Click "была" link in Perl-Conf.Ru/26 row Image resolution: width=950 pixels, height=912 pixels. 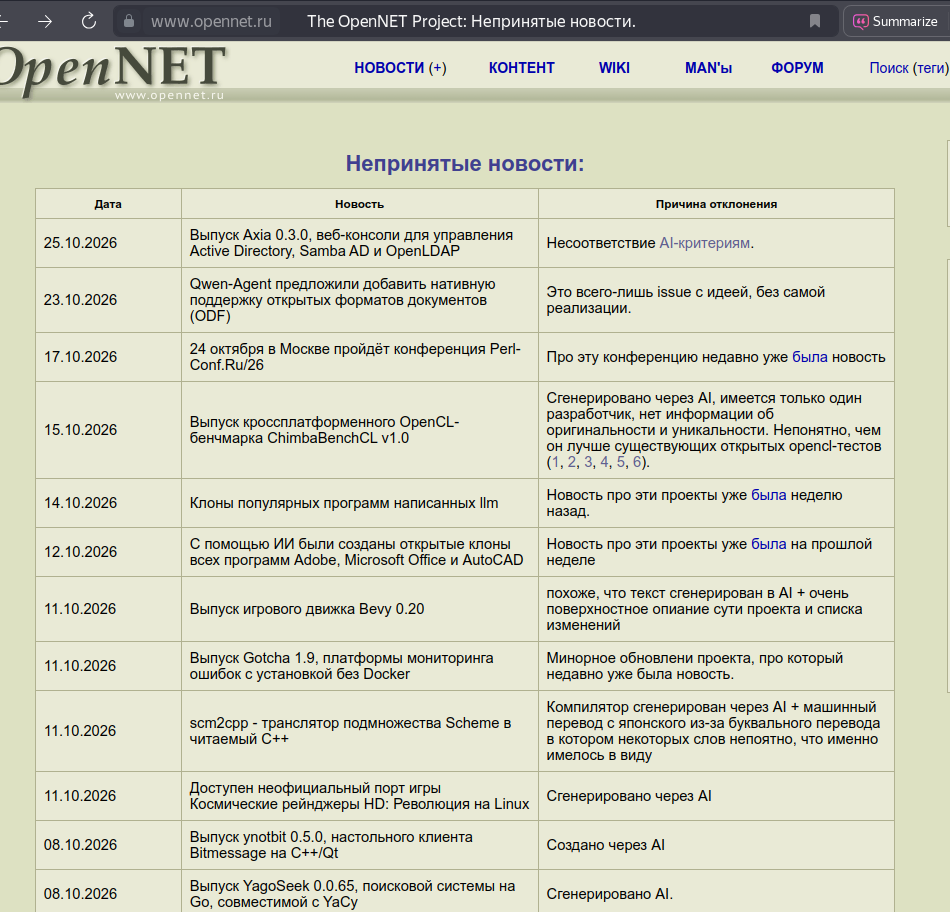809,357
